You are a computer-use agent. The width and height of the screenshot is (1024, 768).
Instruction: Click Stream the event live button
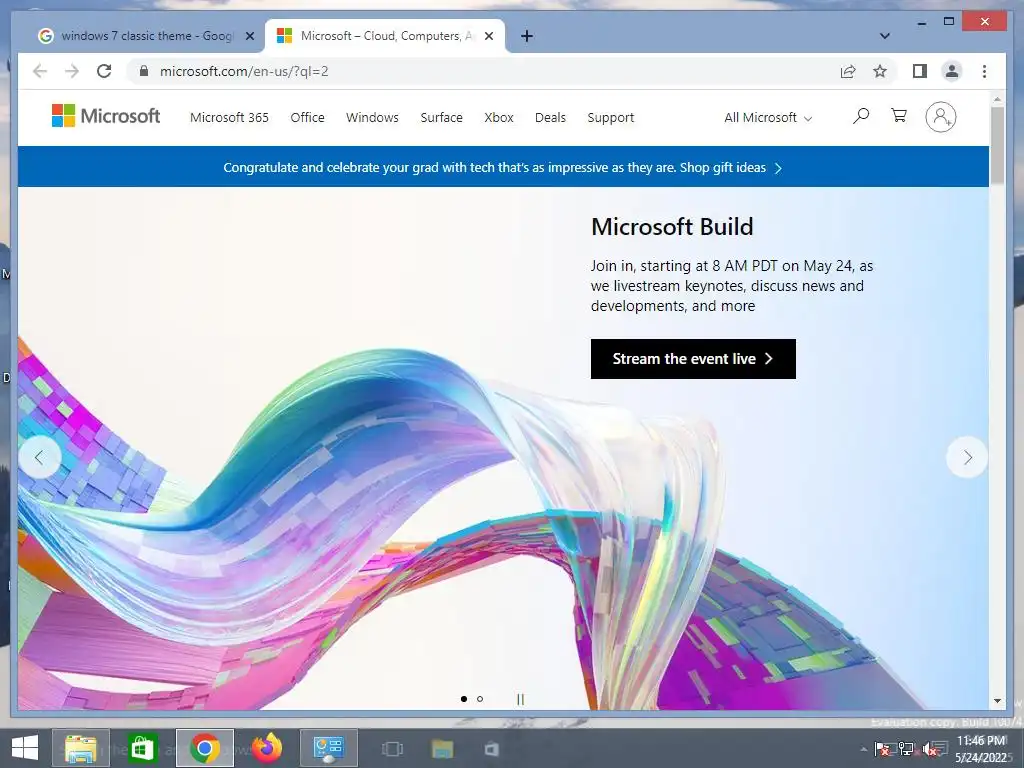tap(693, 359)
